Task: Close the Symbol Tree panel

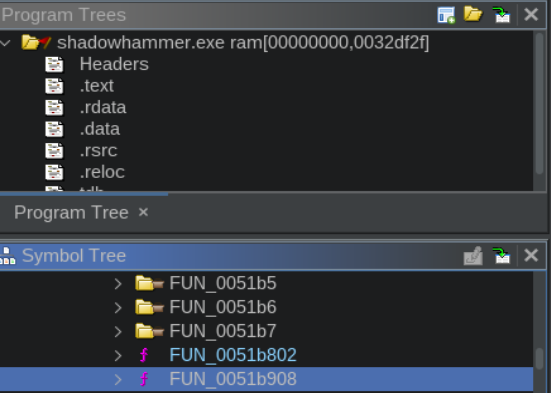Action: (531, 256)
